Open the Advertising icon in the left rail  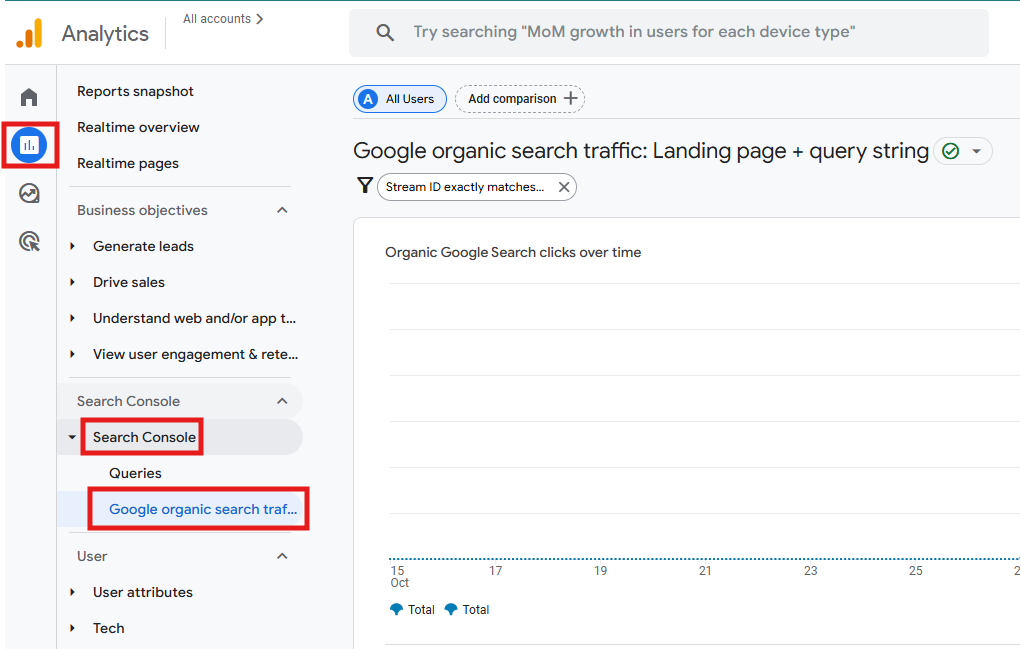[29, 241]
